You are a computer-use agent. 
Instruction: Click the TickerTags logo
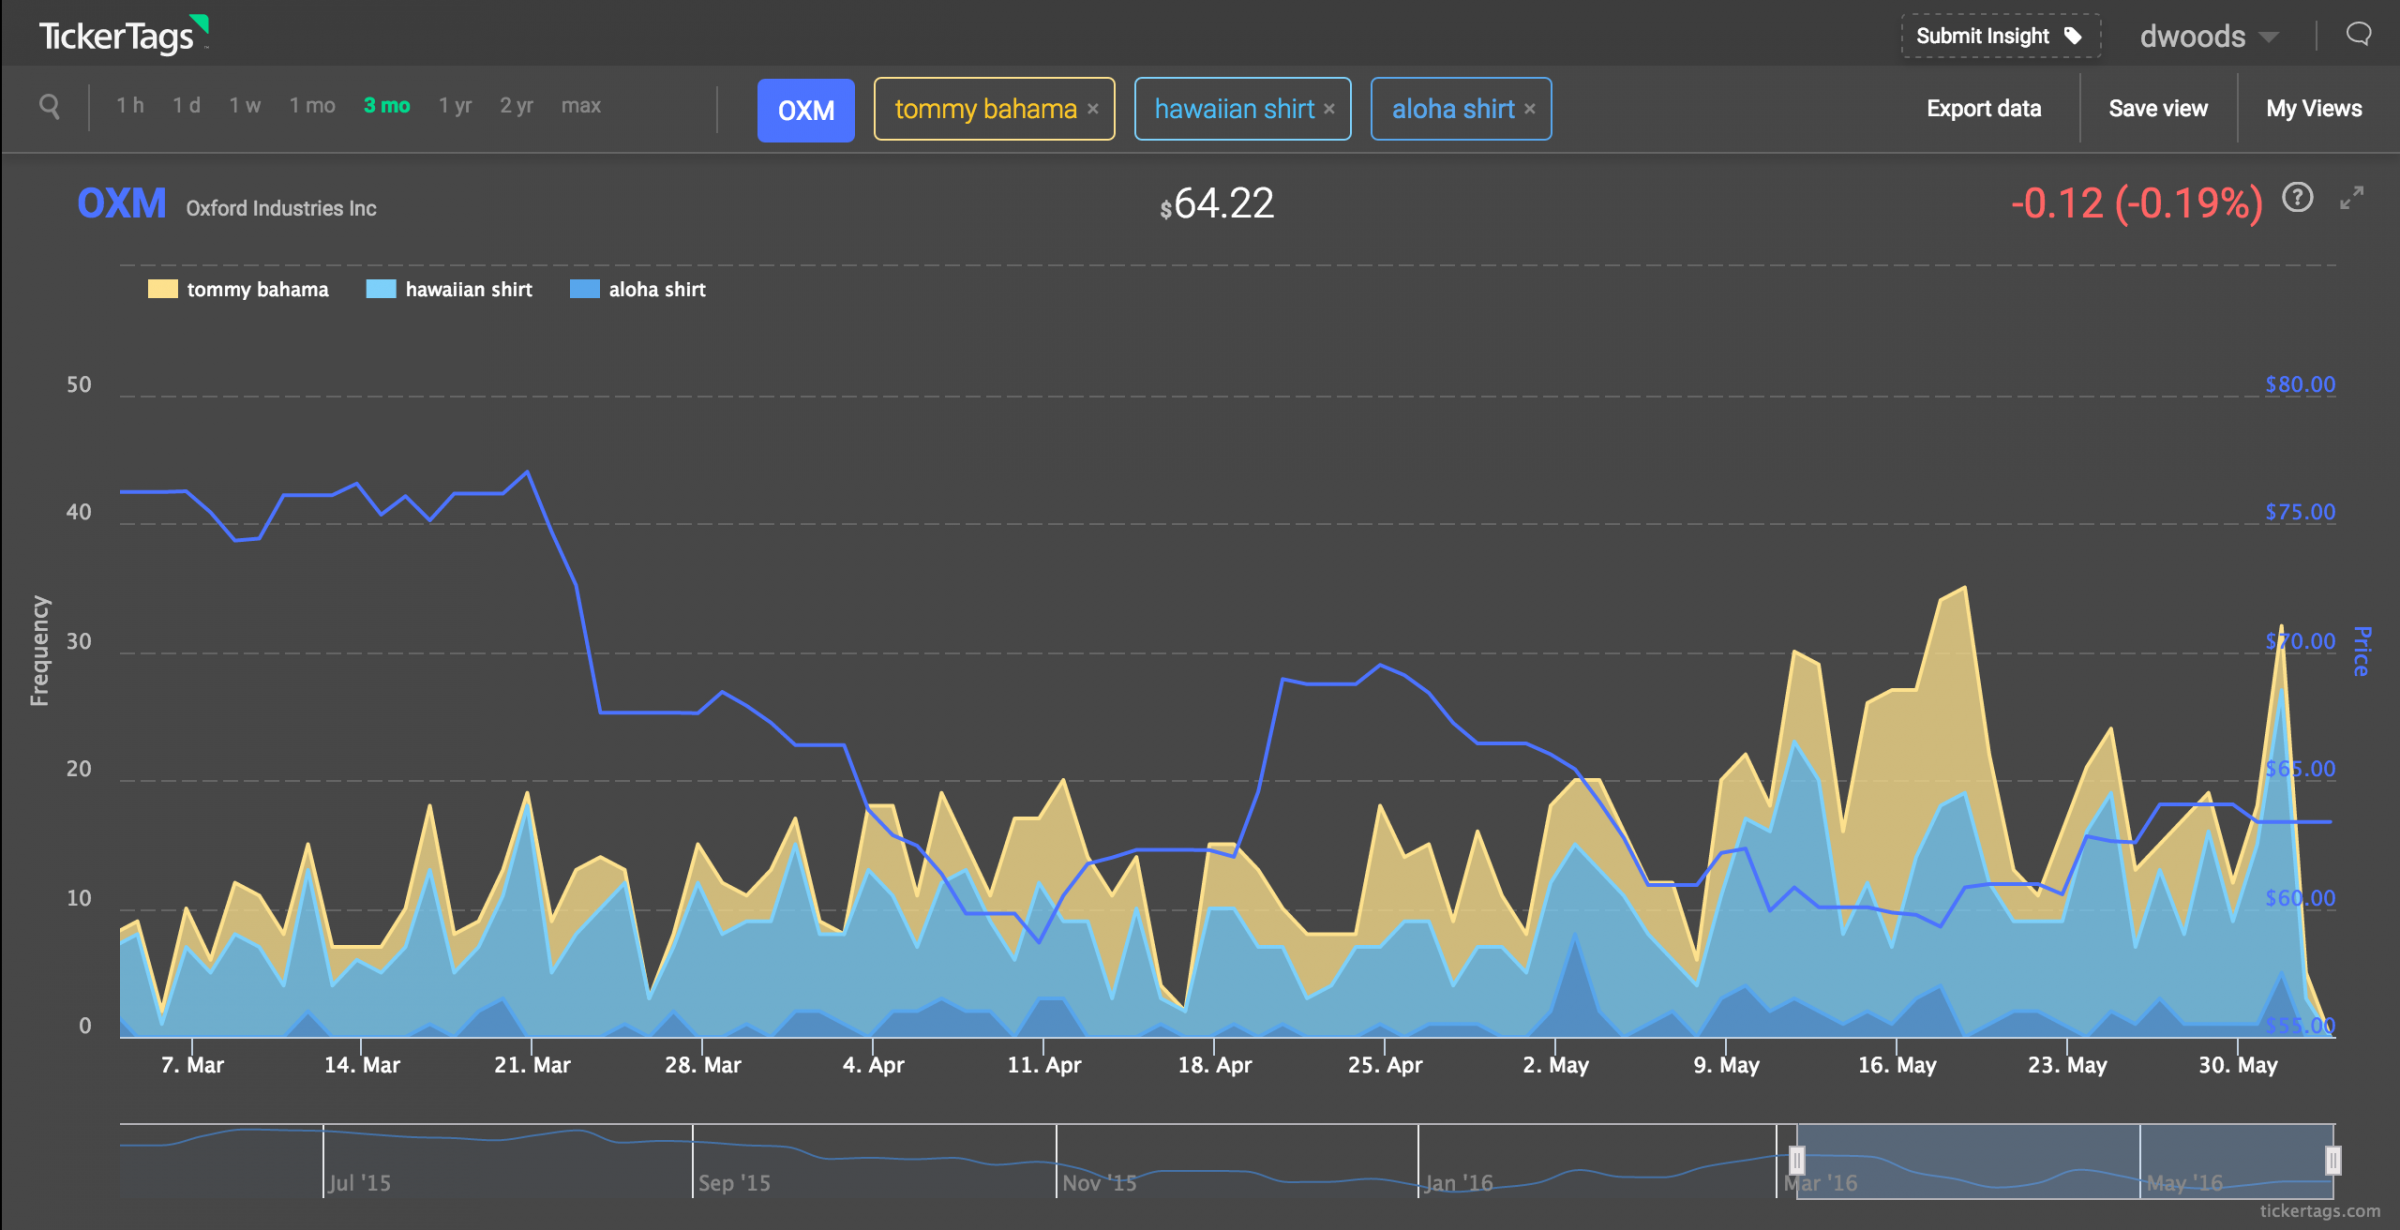pyautogui.click(x=123, y=35)
